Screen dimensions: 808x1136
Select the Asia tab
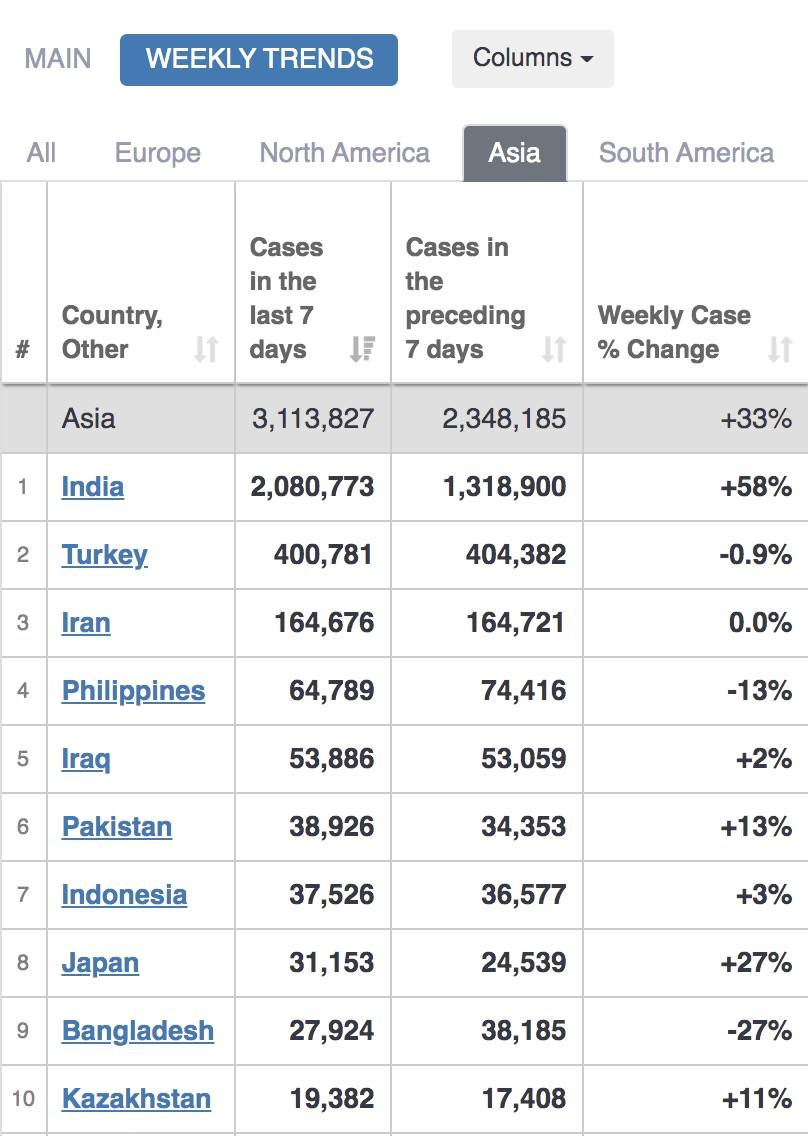click(x=514, y=153)
